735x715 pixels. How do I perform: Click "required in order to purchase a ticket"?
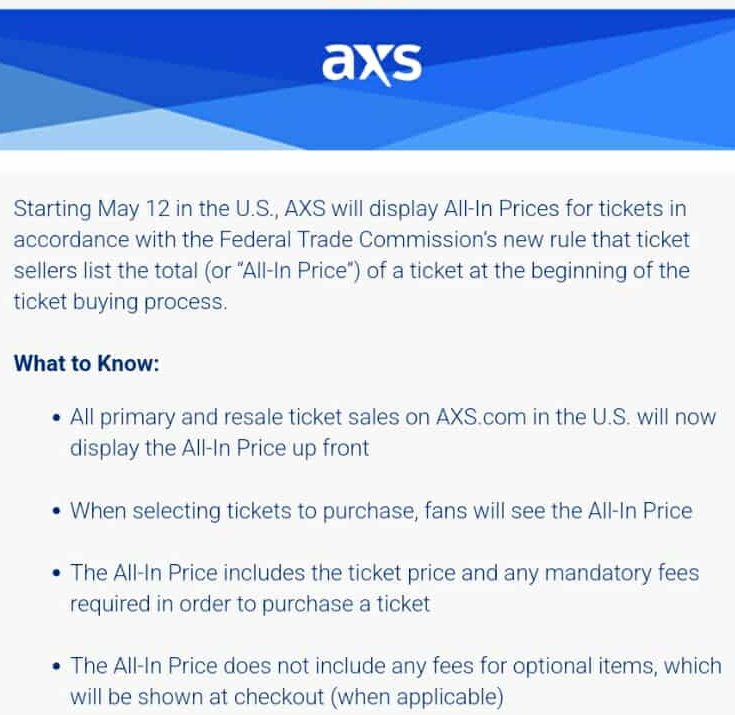[x=250, y=604]
